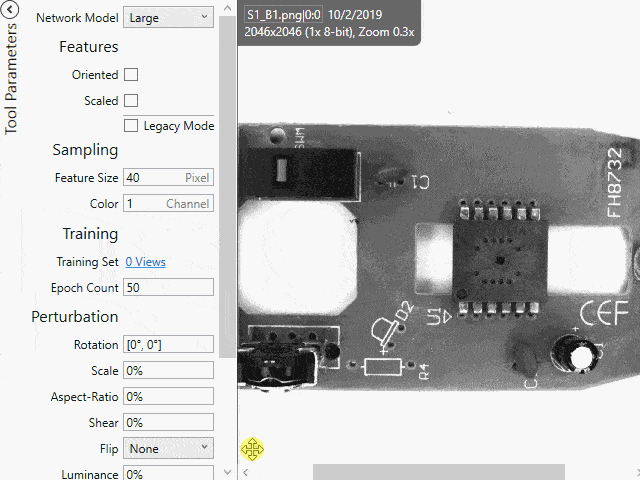
Task: Click the image scroll left arrow
Action: tap(246, 472)
